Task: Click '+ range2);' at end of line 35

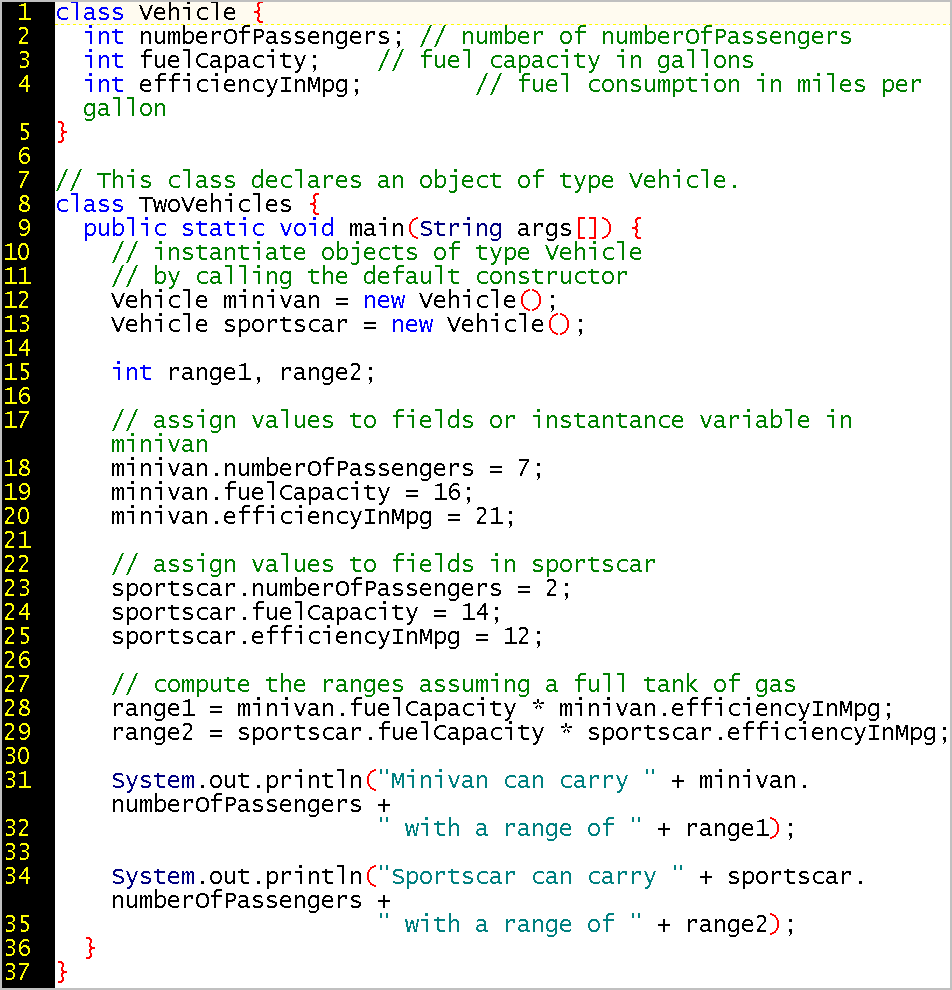Action: point(726,924)
